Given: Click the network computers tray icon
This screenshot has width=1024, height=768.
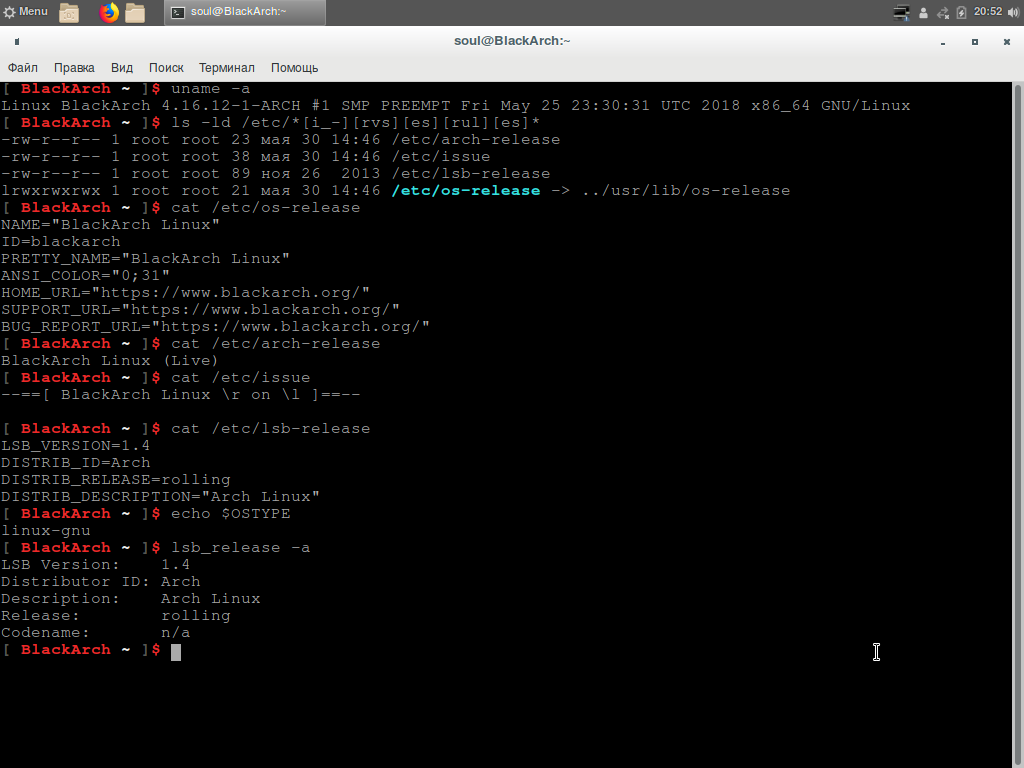Looking at the screenshot, I should [901, 12].
